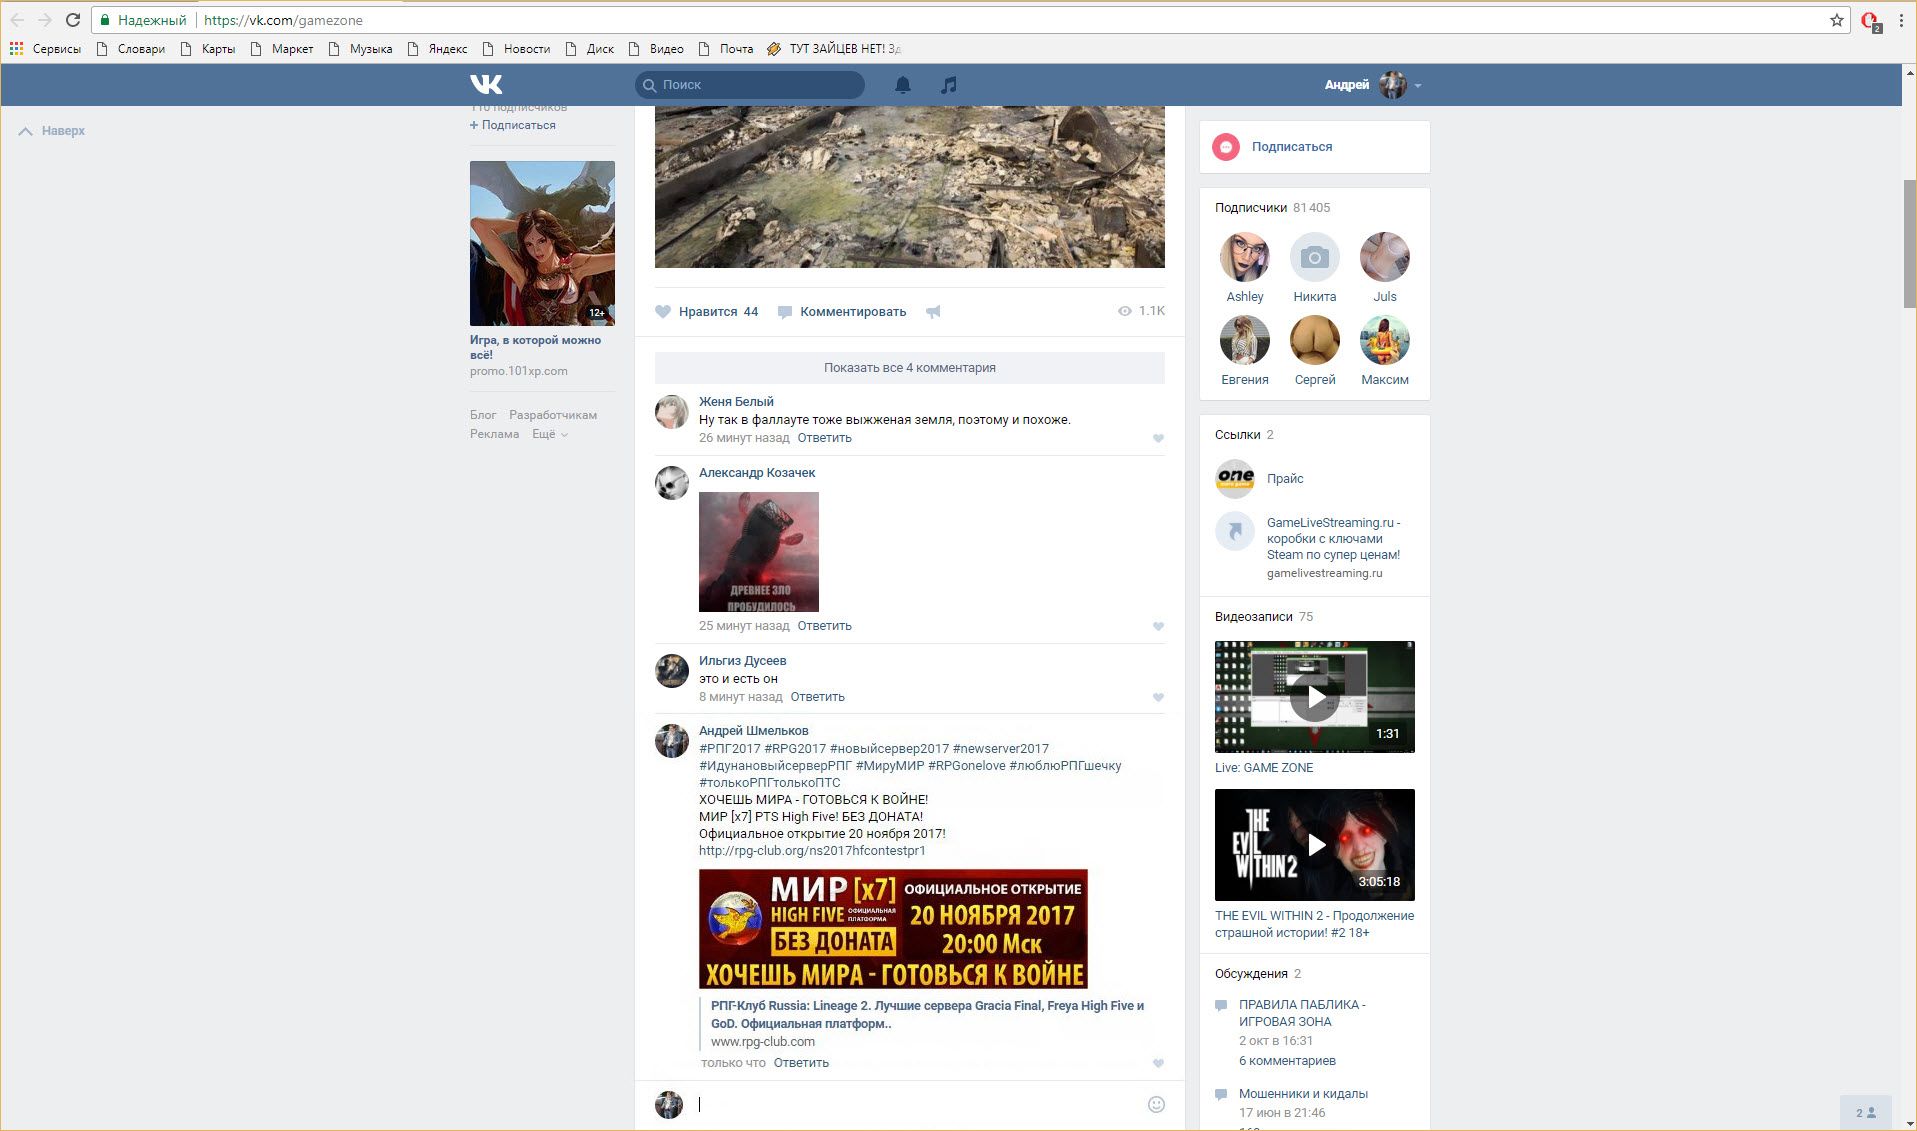Bookmark this page with star icon
The width and height of the screenshot is (1917, 1131).
coord(1836,20)
